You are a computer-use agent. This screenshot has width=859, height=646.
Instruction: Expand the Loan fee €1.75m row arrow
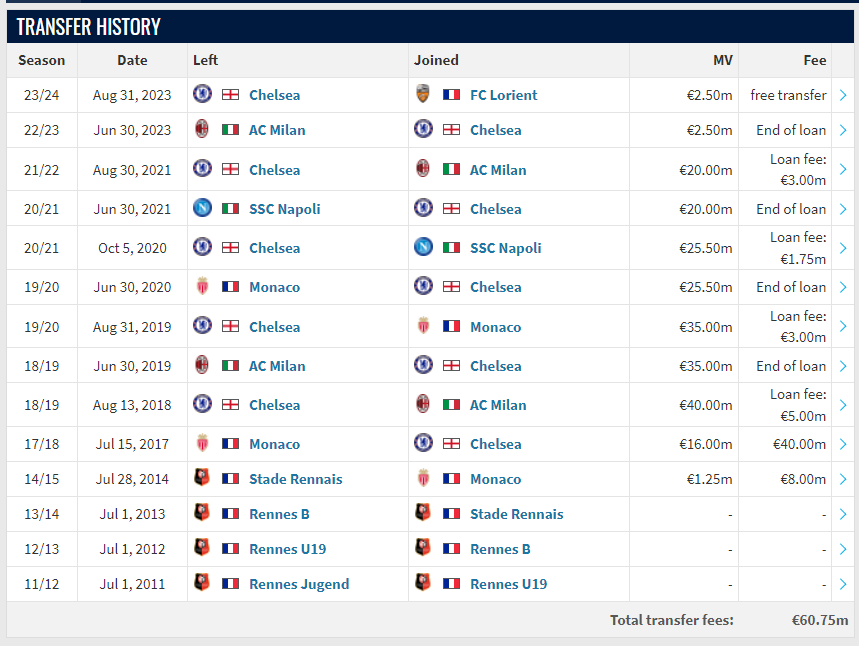(843, 248)
